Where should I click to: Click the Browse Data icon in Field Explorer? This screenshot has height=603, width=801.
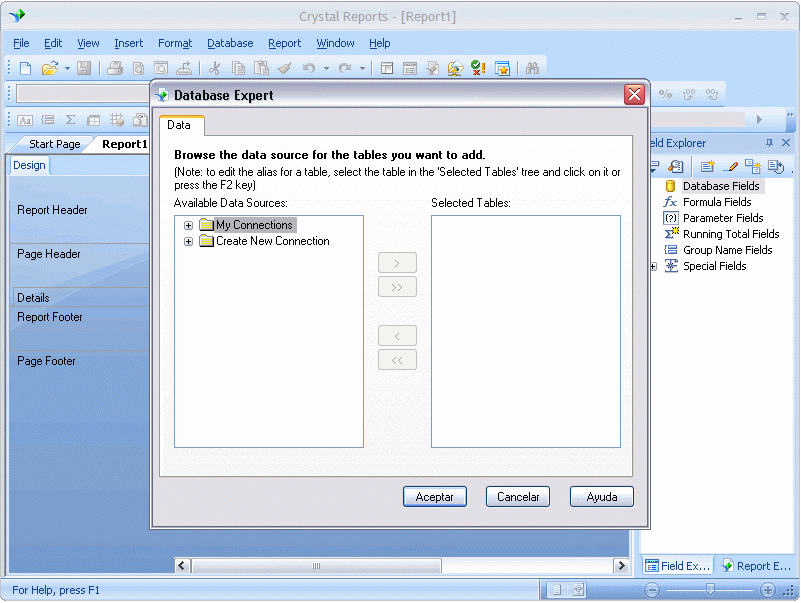click(x=674, y=167)
